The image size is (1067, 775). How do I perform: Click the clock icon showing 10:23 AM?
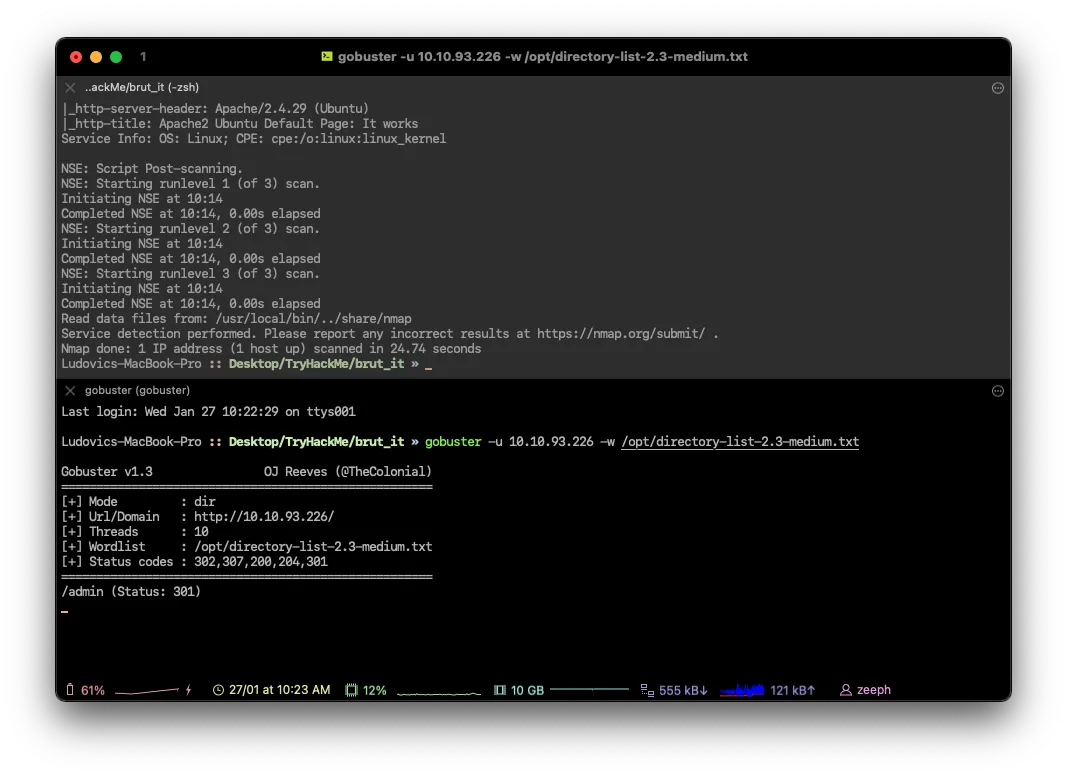219,690
